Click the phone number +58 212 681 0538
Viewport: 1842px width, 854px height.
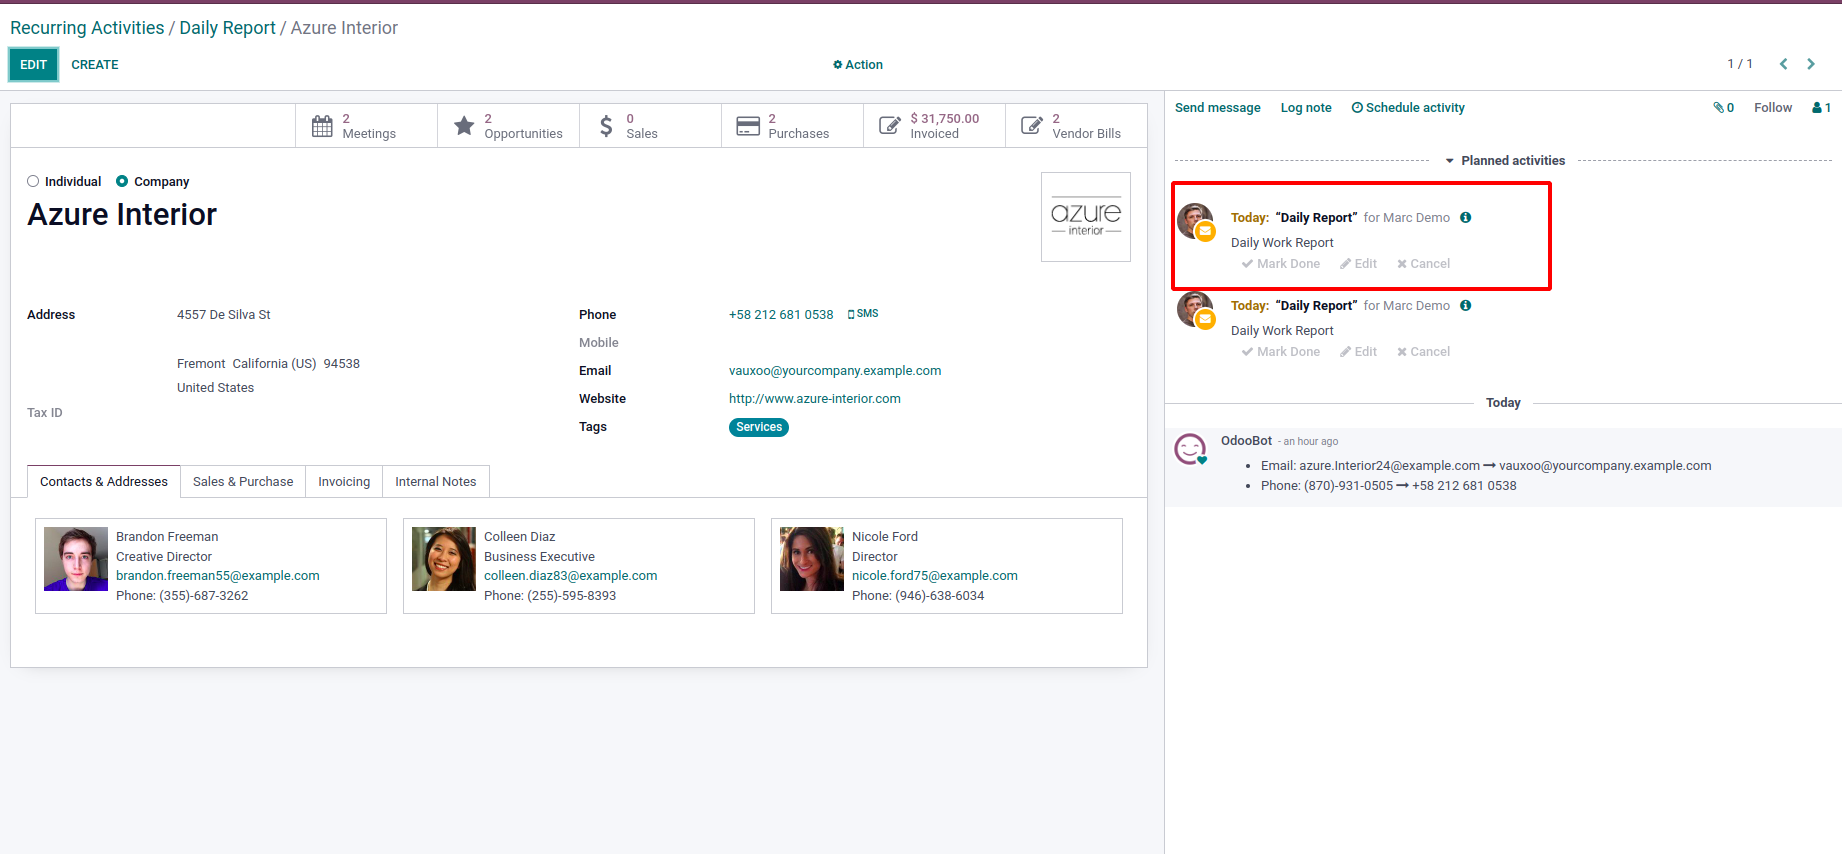coord(781,315)
